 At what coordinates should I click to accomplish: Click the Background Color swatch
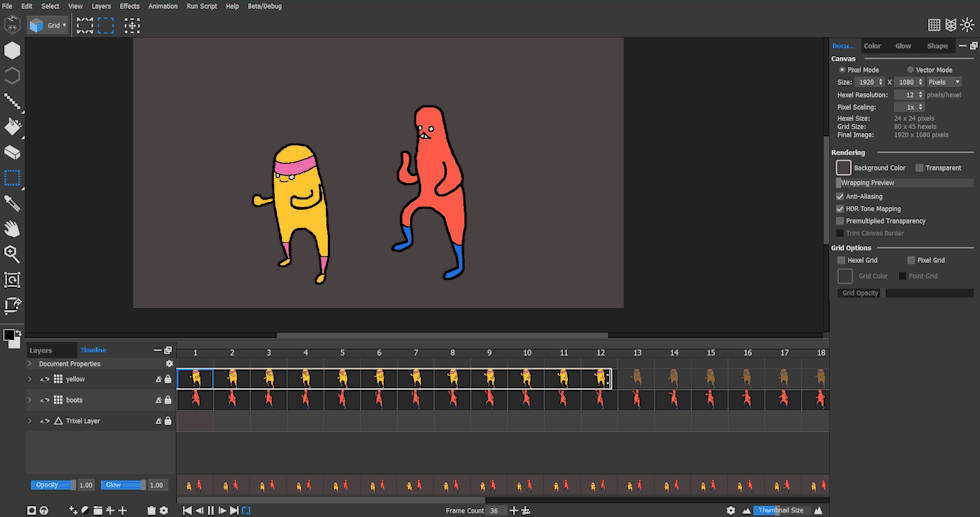pyautogui.click(x=844, y=168)
